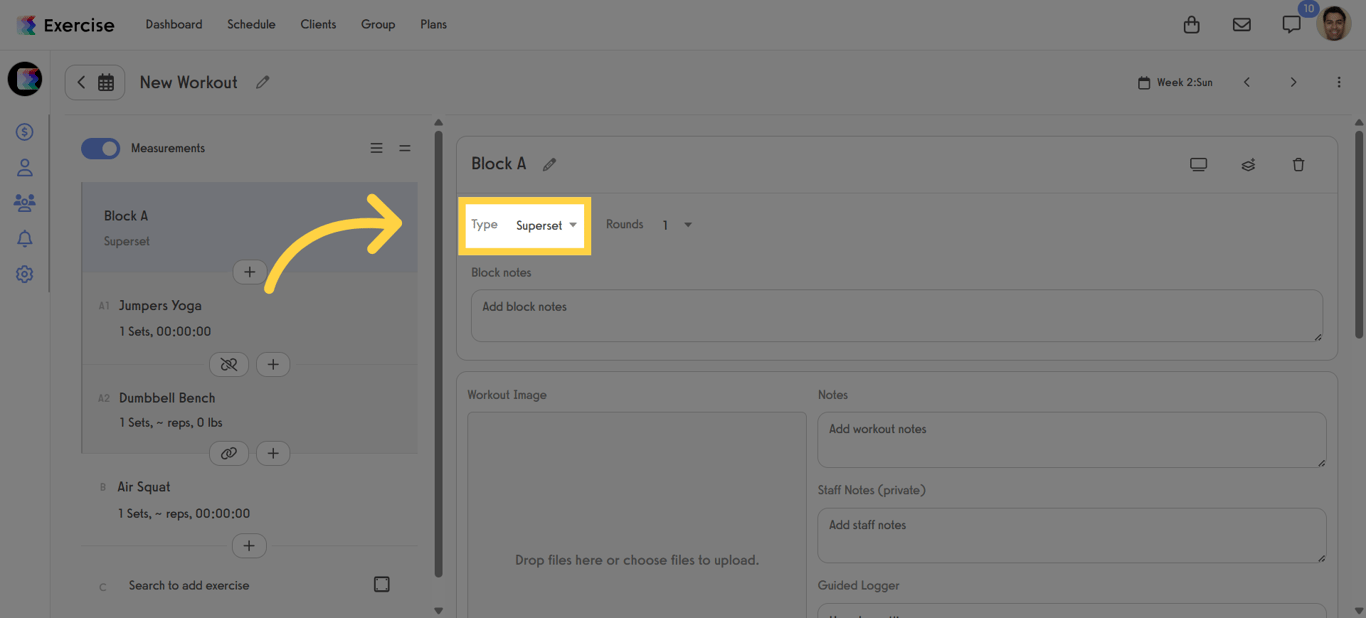Click the Add workout notes field

(1071, 439)
